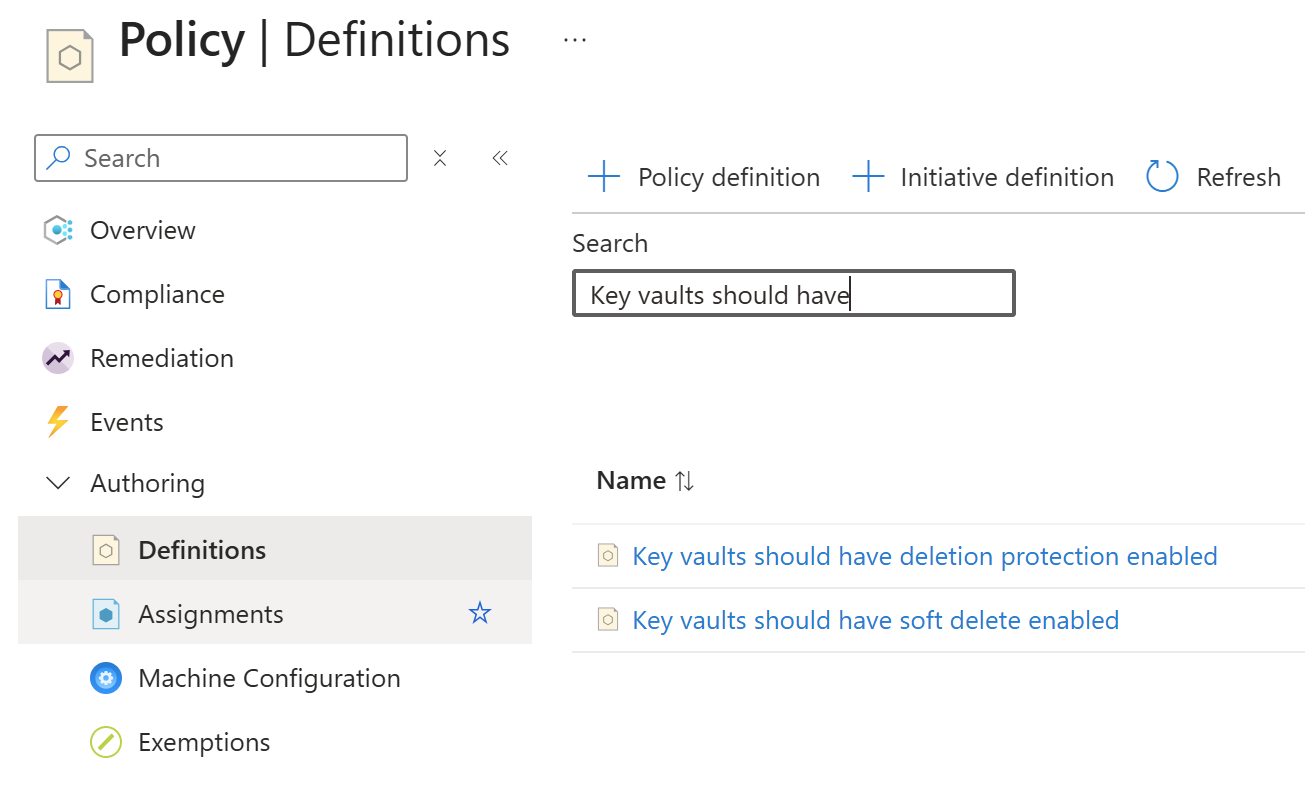Favorite Assignments with the star icon
The height and width of the screenshot is (785, 1305).
(480, 614)
